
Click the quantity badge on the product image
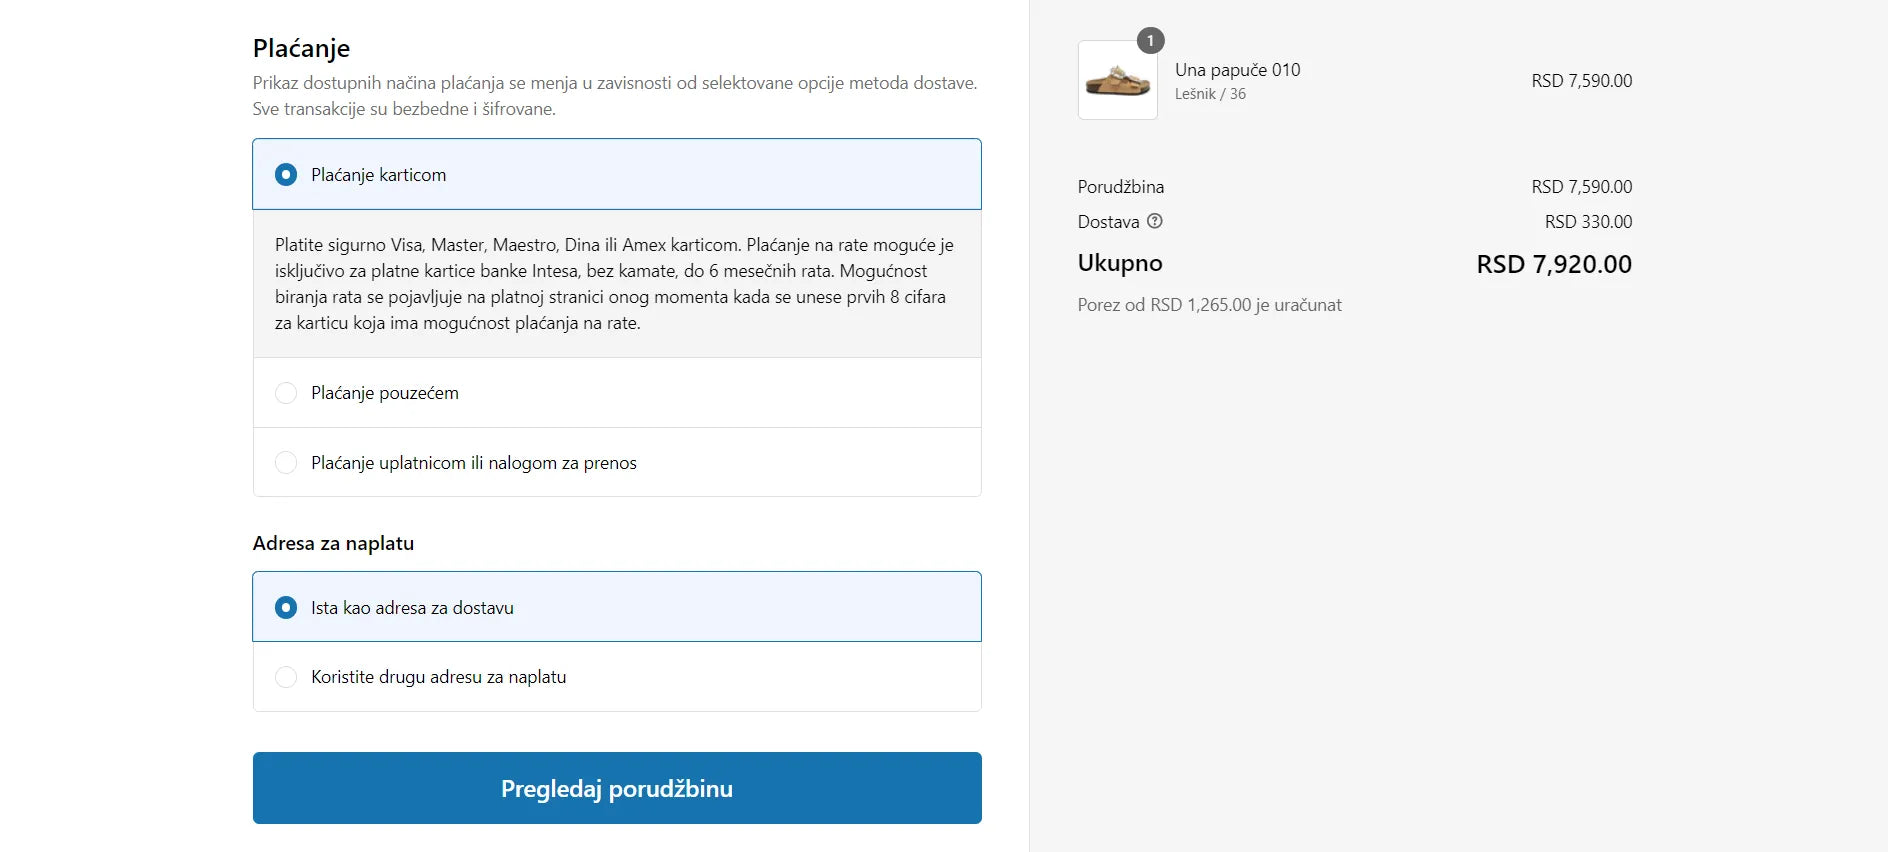1150,41
